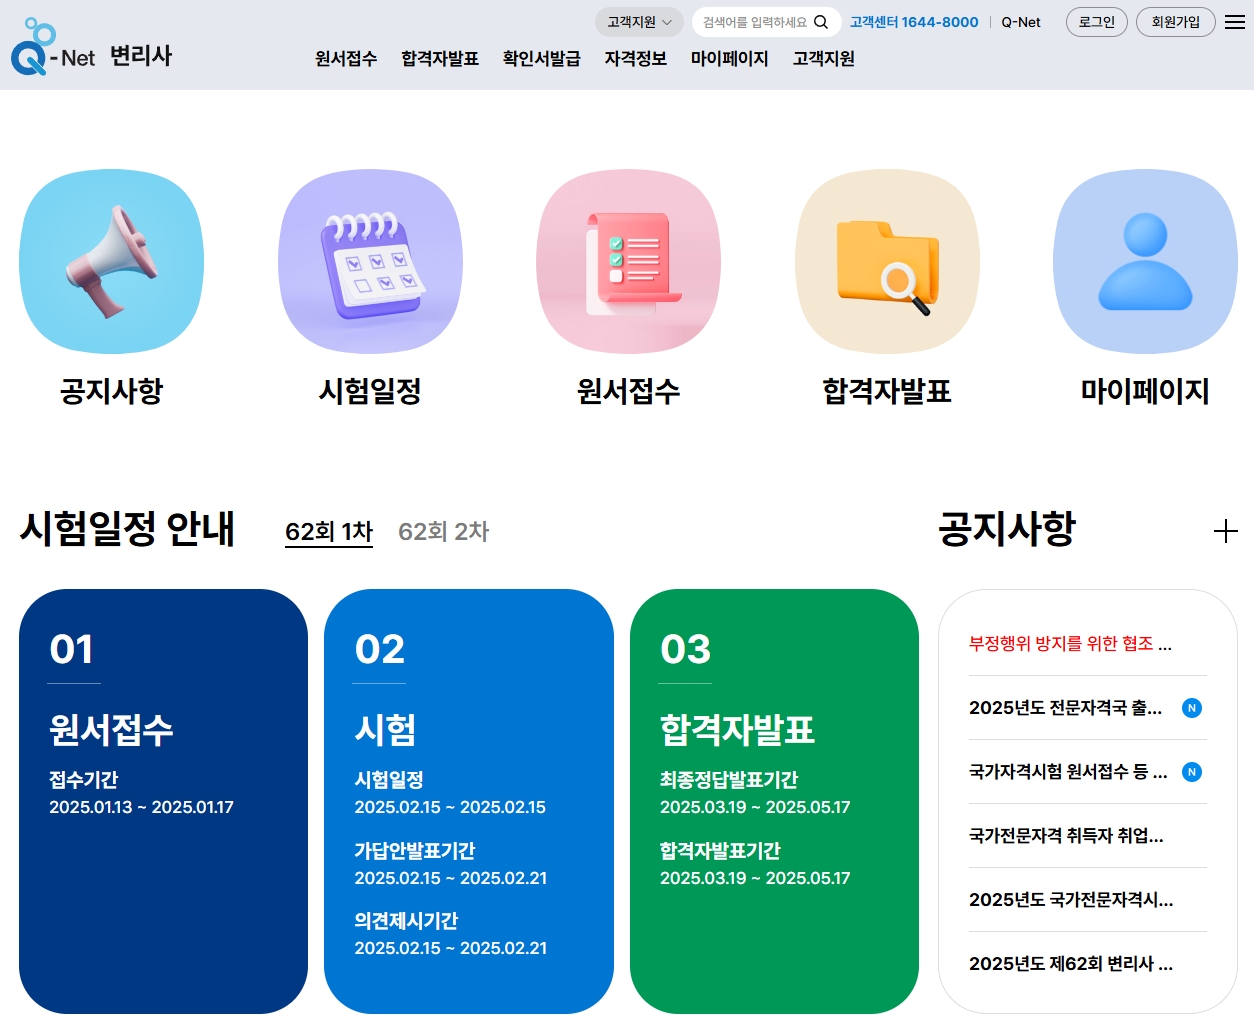Open the 확인서발급 menu item
Viewport: 1254px width, 1026px height.
541,59
